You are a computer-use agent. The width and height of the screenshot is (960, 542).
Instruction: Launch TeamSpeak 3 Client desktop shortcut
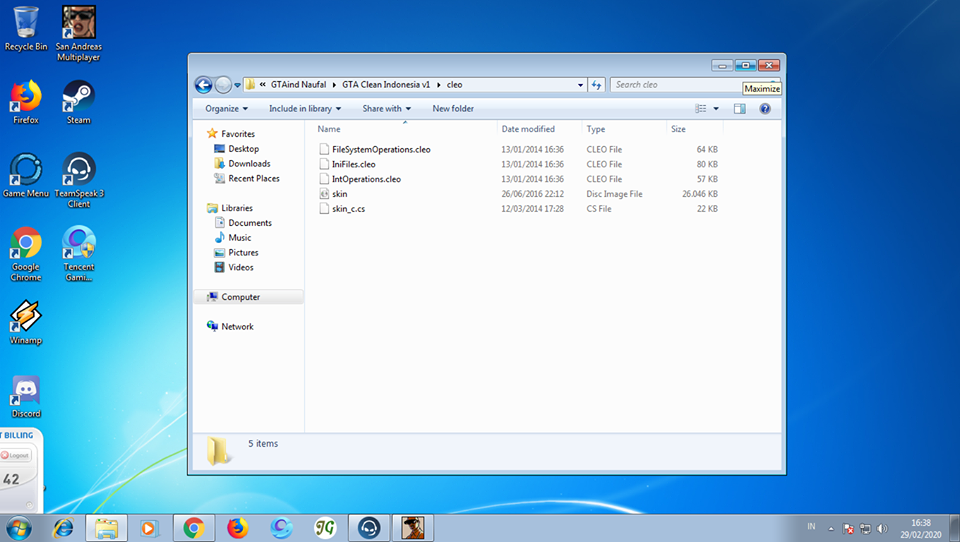(78, 181)
